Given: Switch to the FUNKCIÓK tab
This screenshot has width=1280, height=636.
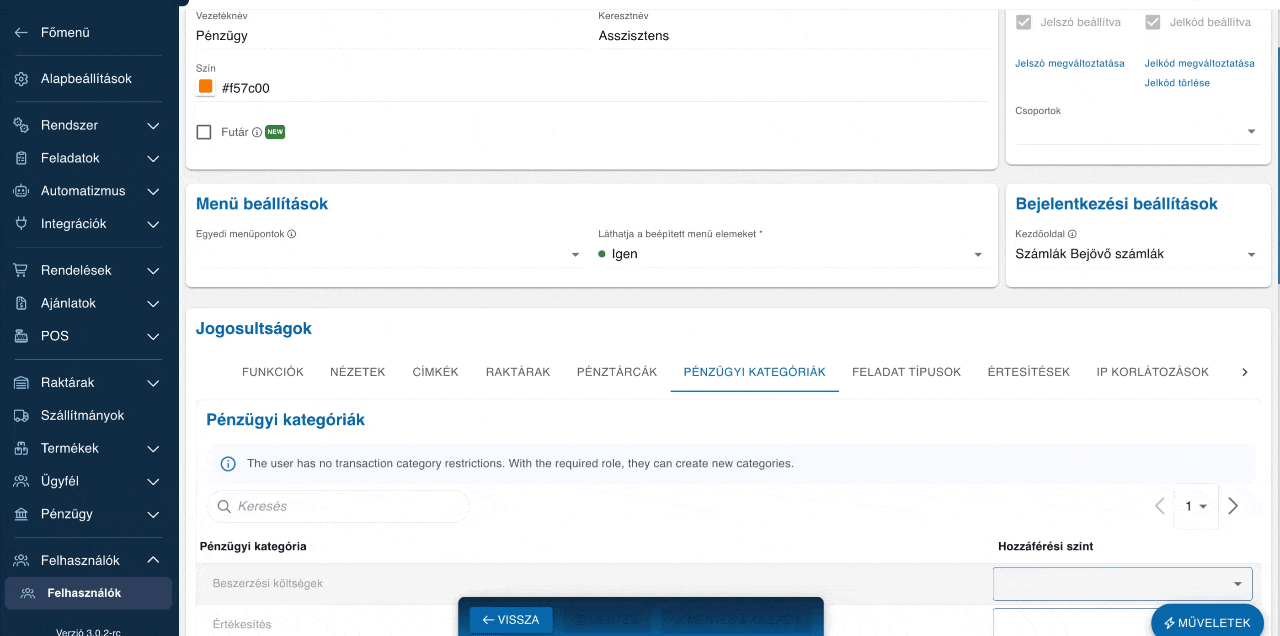Looking at the screenshot, I should pos(273,372).
